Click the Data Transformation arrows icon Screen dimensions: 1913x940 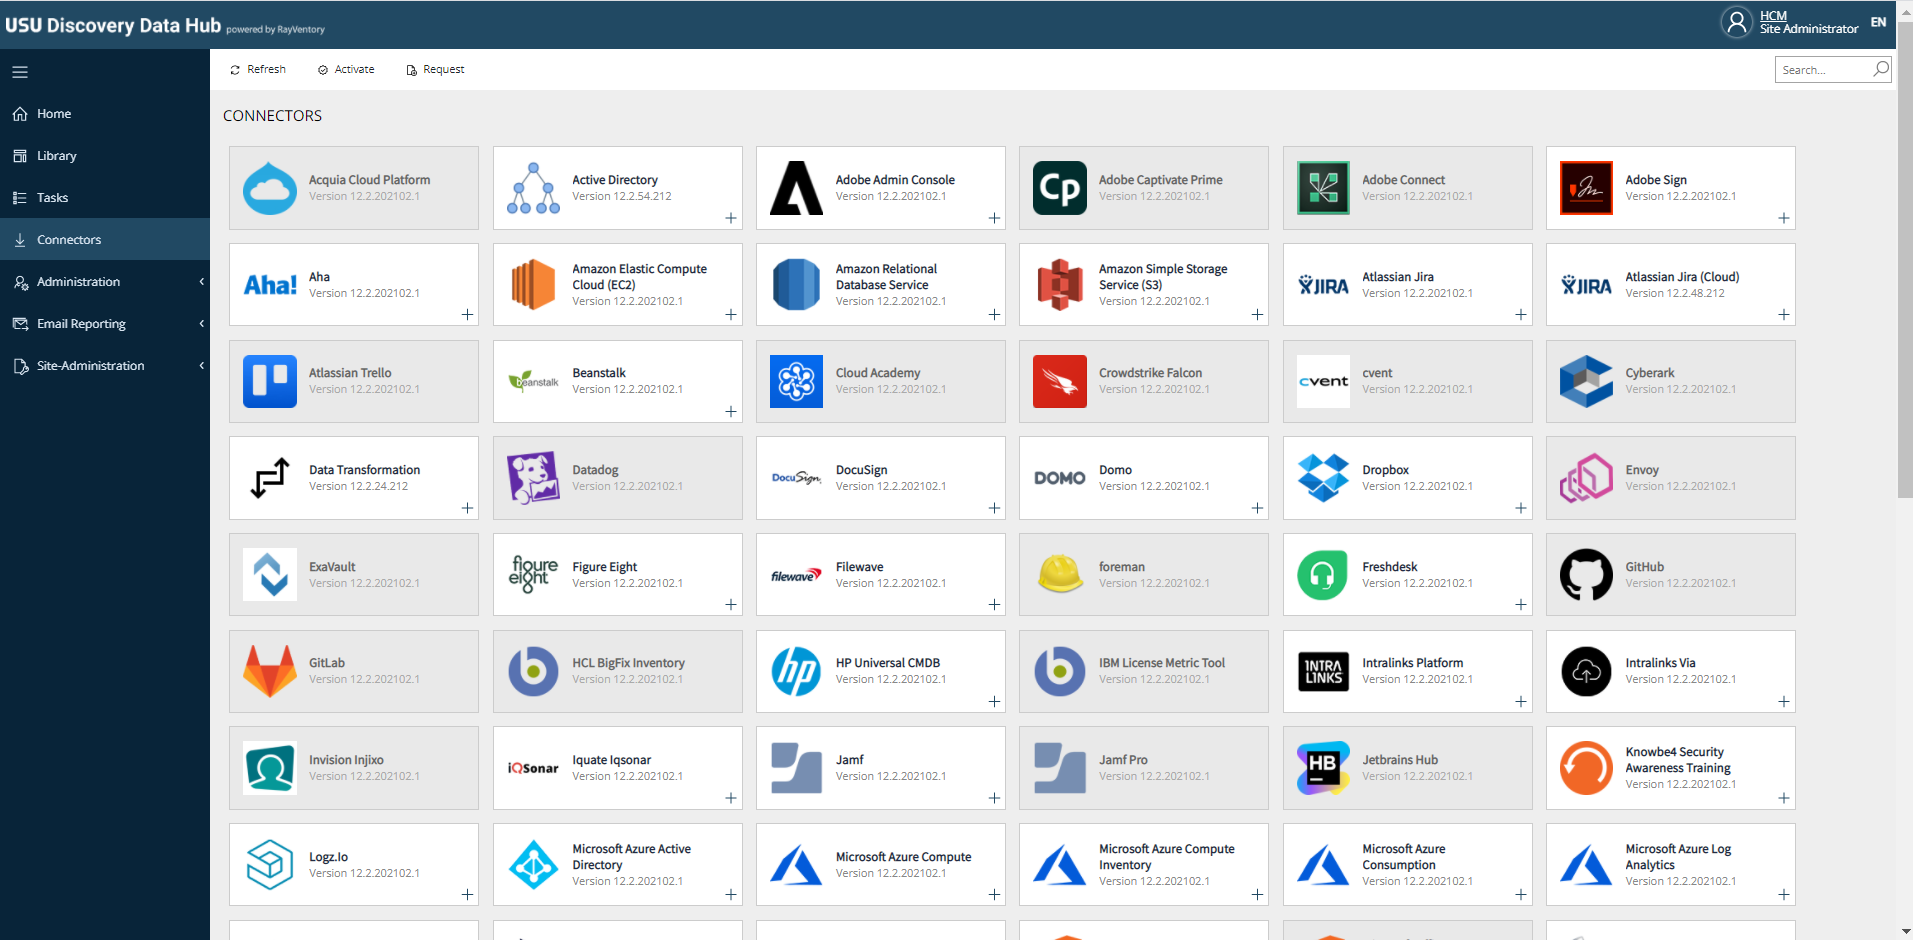coord(270,478)
